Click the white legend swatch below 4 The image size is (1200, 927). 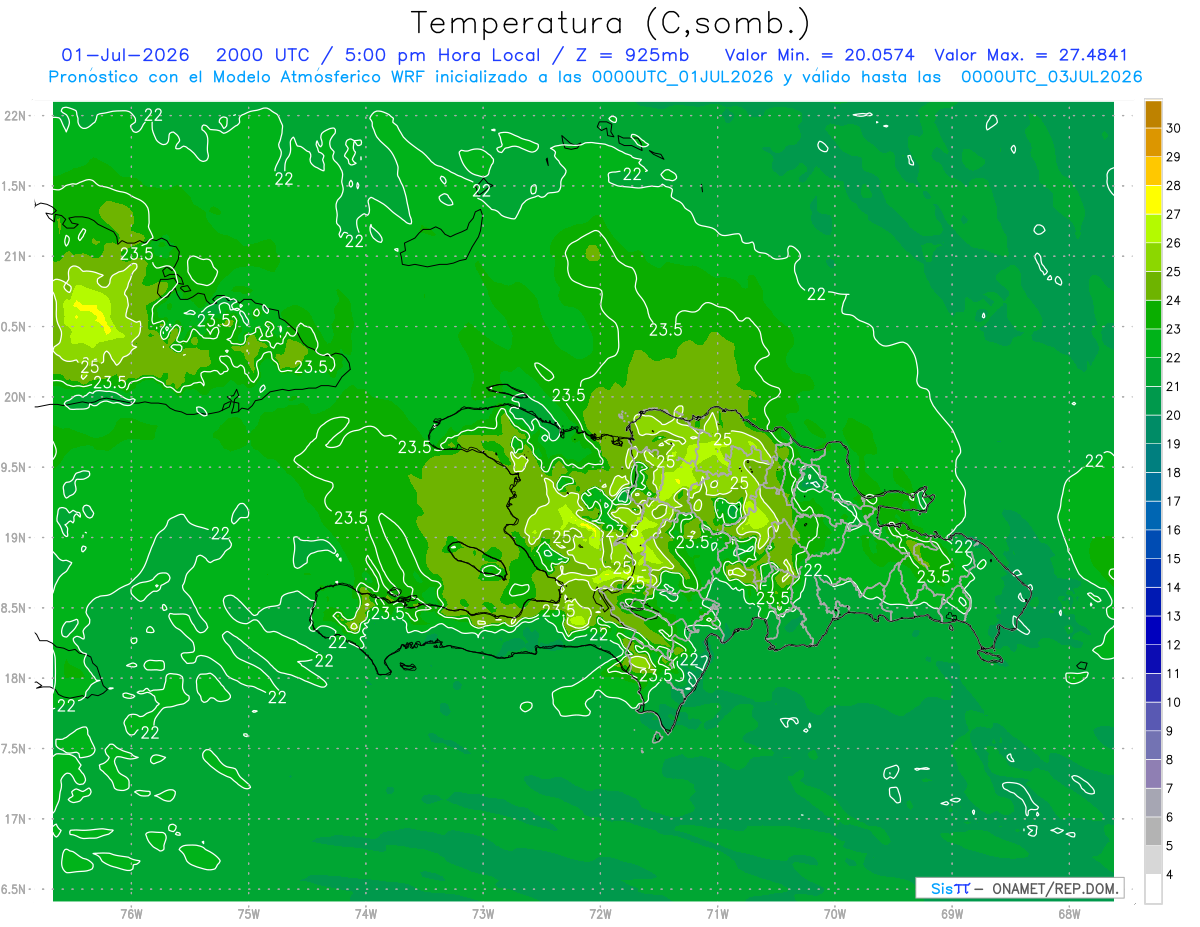tap(1153, 889)
